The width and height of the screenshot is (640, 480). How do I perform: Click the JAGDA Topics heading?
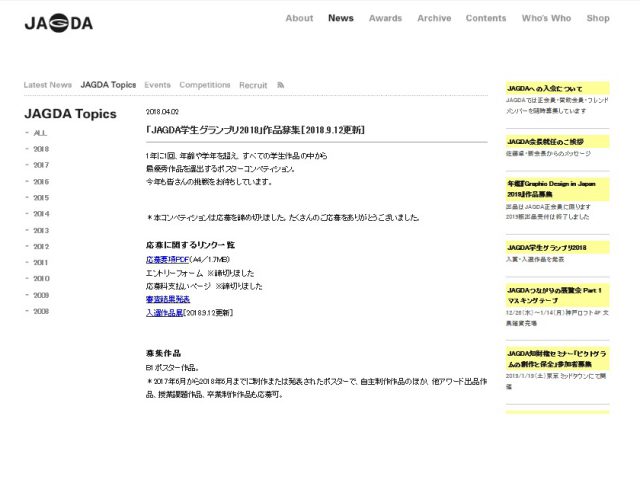[x=70, y=113]
